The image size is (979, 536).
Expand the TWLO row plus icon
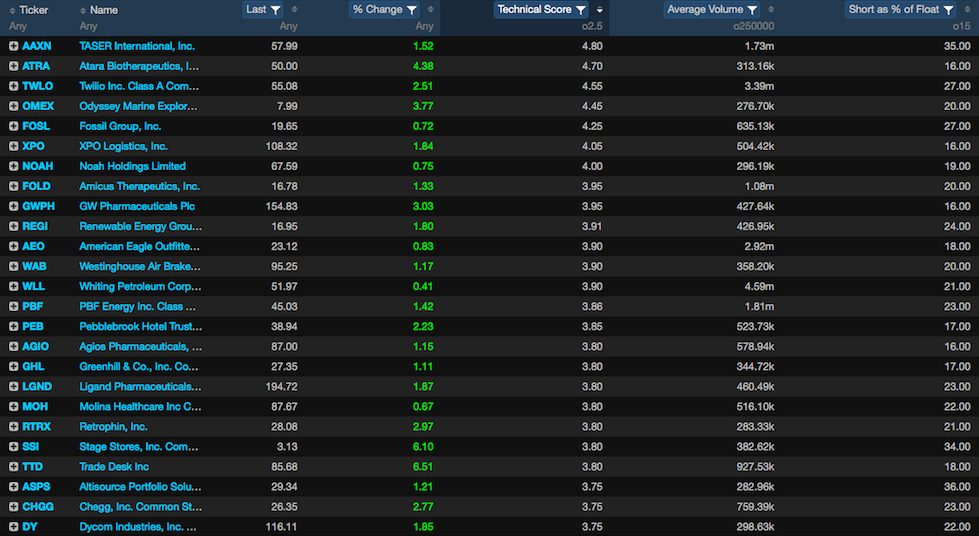[x=13, y=86]
